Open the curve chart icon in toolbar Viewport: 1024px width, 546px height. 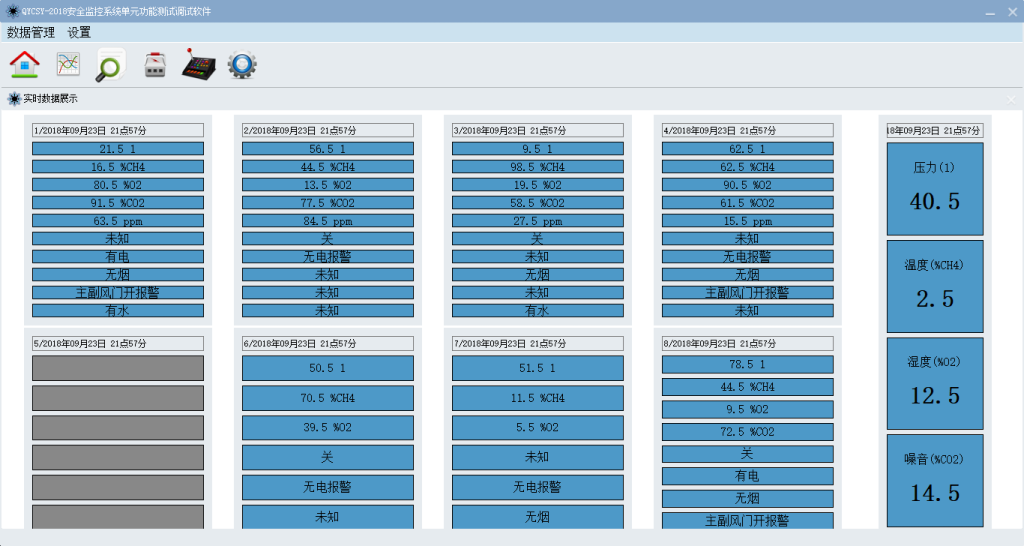pos(68,65)
